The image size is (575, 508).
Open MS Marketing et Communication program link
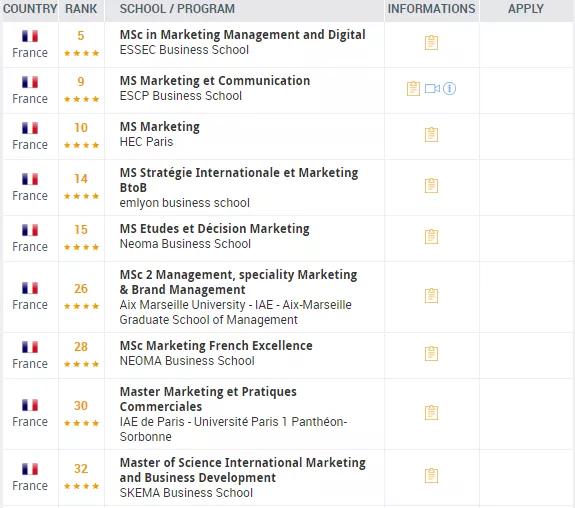tap(215, 81)
